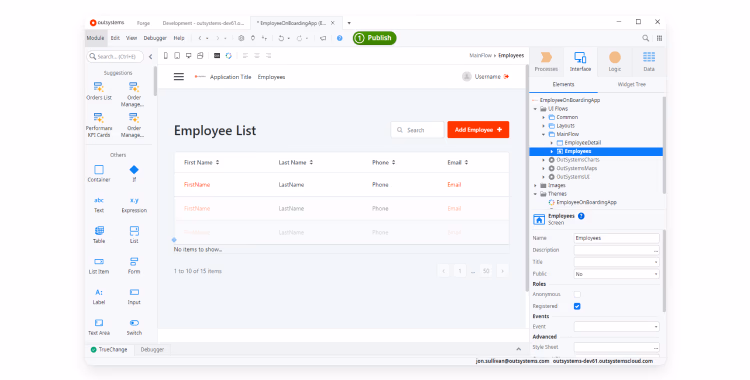Screen dimensions: 750x380
Task: Click the help icon beside Employees screen
Action: tap(581, 216)
